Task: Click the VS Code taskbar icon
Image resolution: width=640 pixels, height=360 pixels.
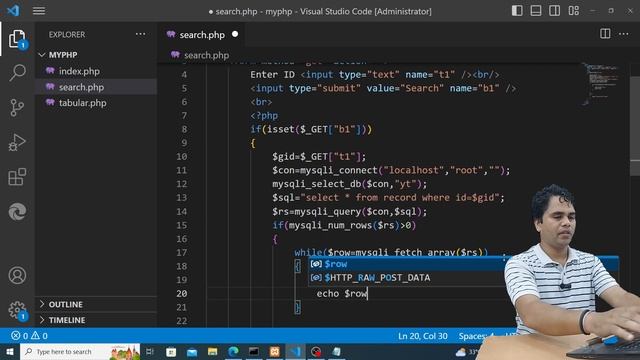Action: click(x=296, y=351)
